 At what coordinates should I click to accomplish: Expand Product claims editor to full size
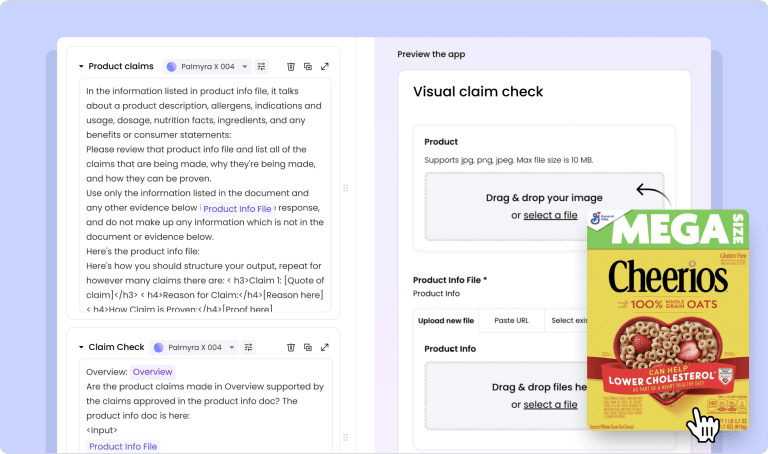pyautogui.click(x=325, y=67)
